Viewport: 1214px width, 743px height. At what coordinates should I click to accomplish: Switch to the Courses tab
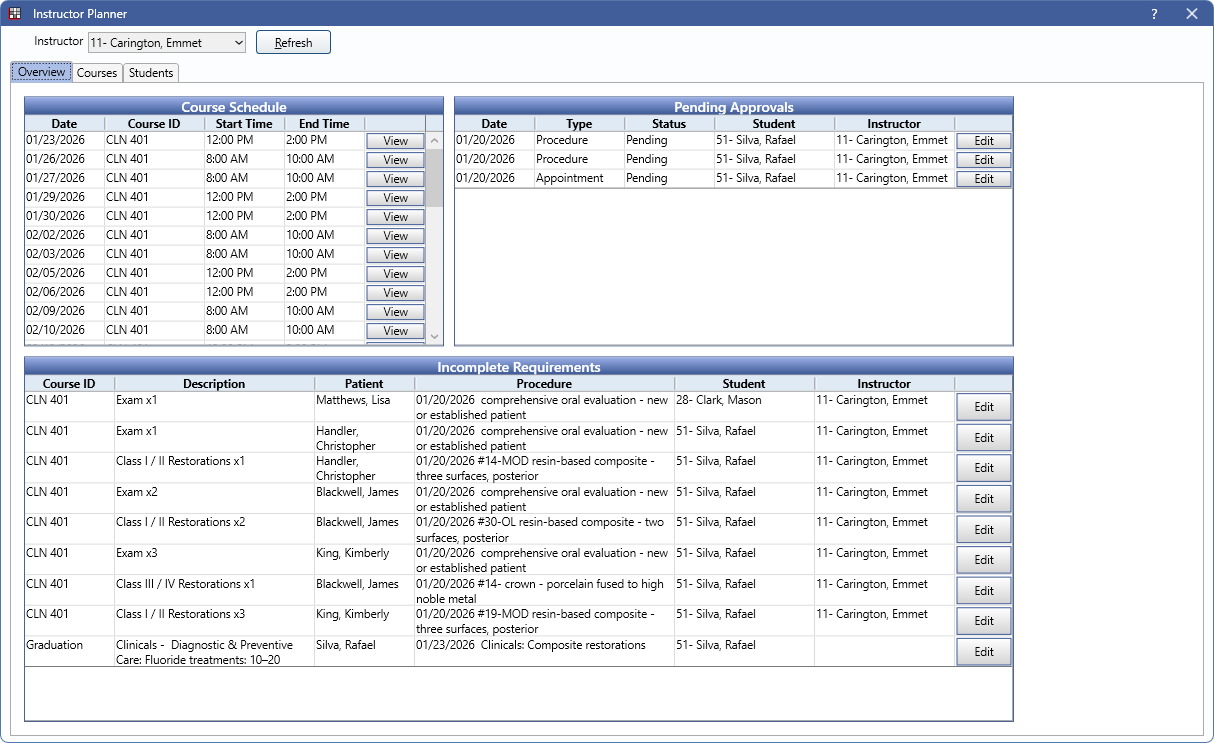coord(97,73)
